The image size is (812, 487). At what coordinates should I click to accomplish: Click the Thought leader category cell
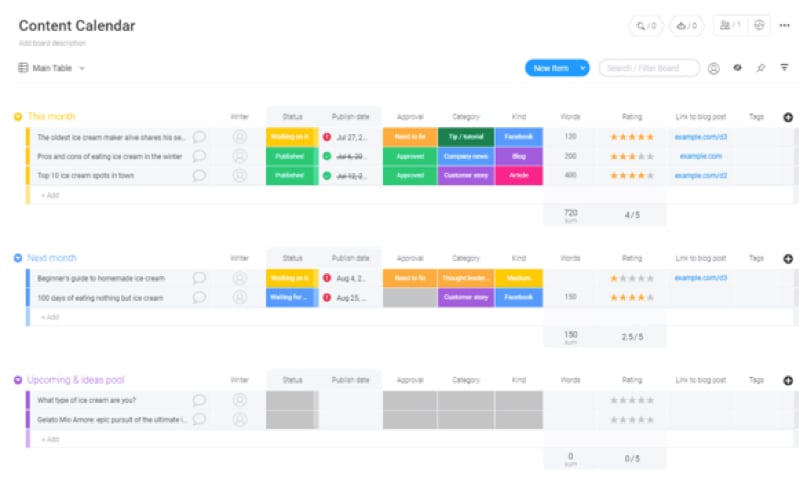point(466,278)
